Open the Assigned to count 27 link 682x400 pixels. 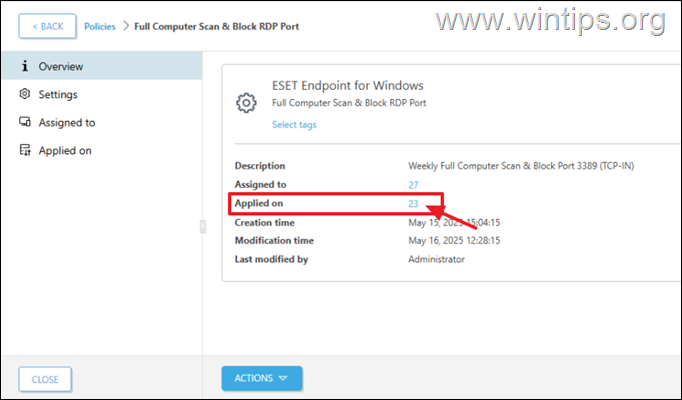point(413,185)
